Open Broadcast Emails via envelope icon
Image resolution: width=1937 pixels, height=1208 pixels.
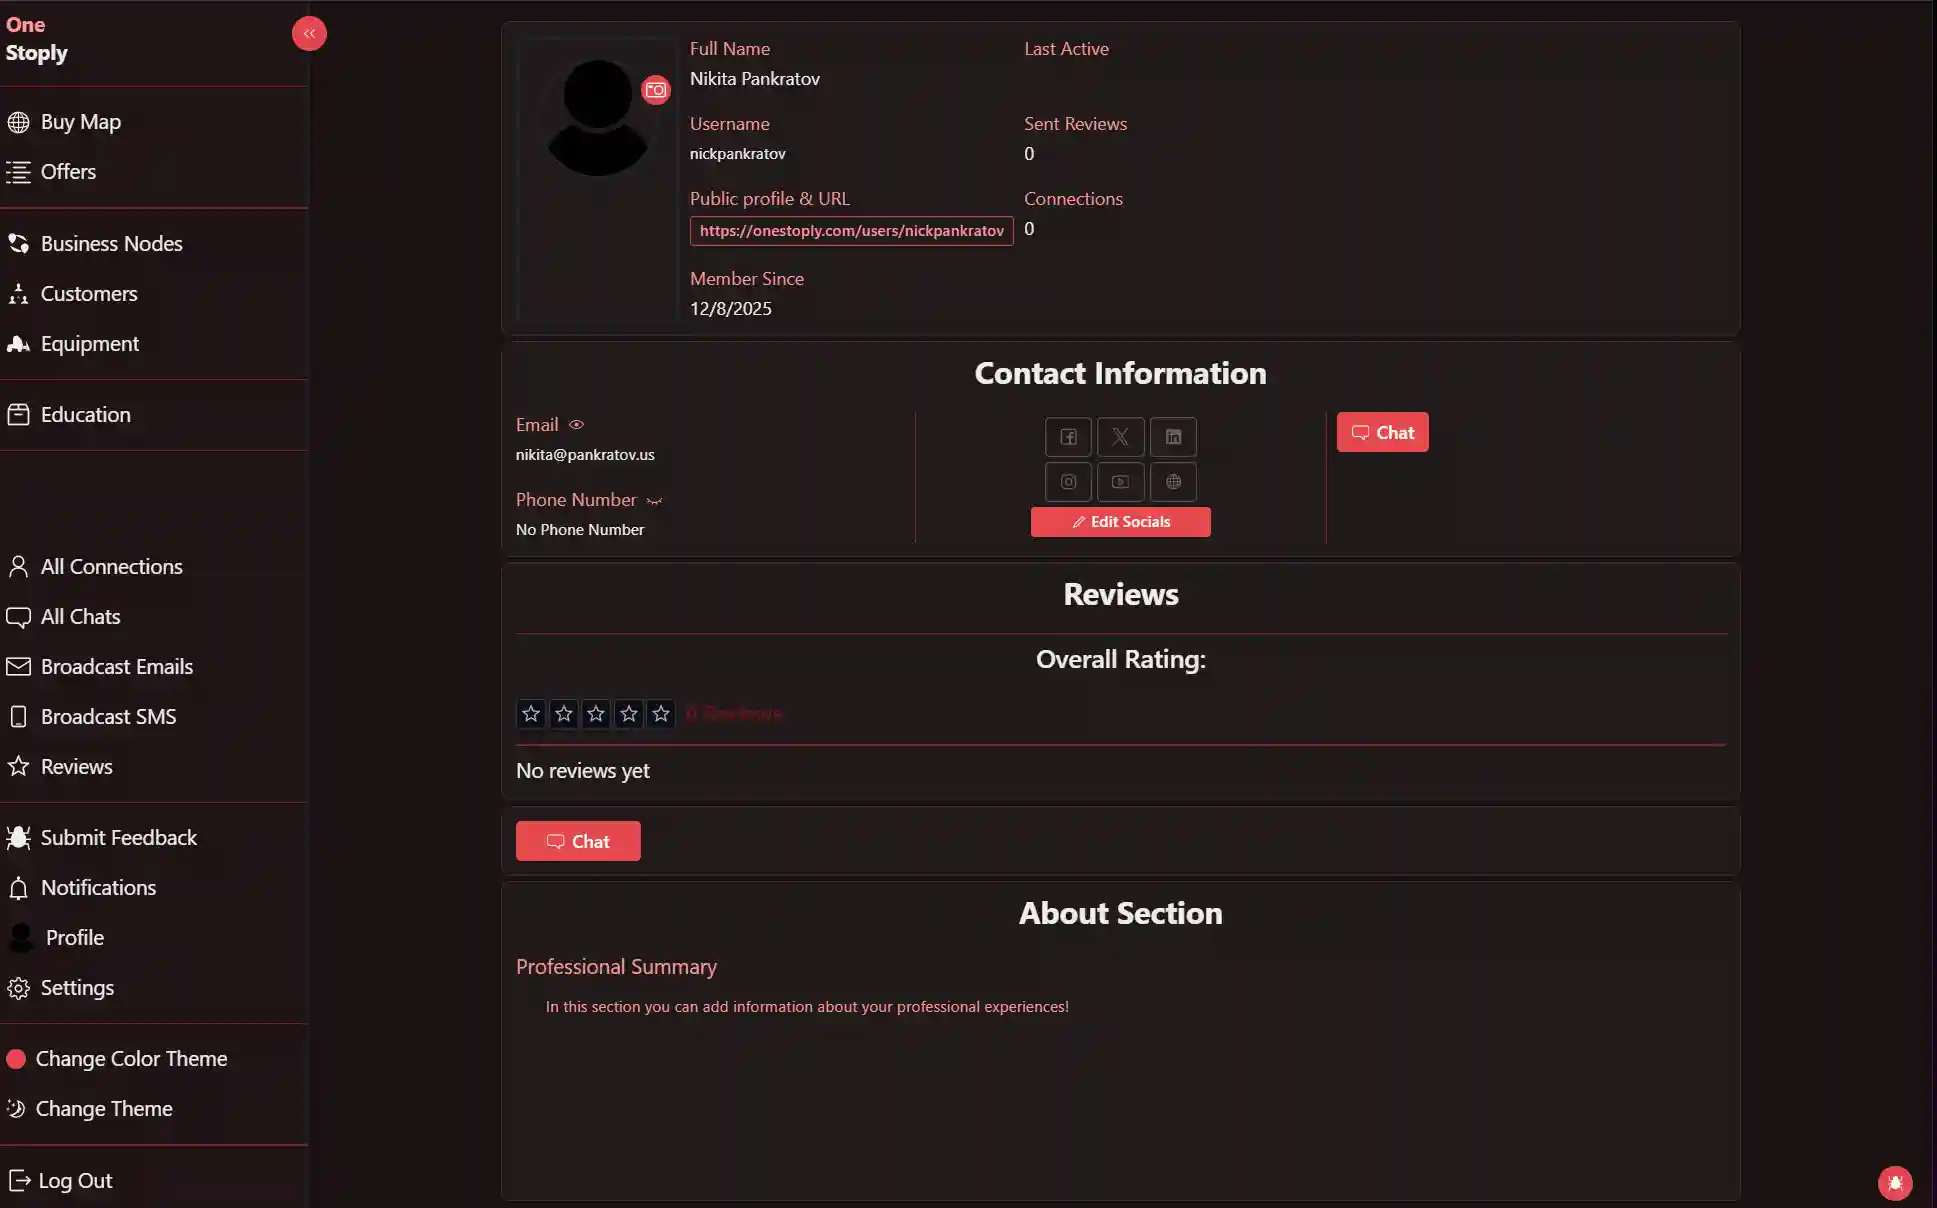pyautogui.click(x=19, y=666)
